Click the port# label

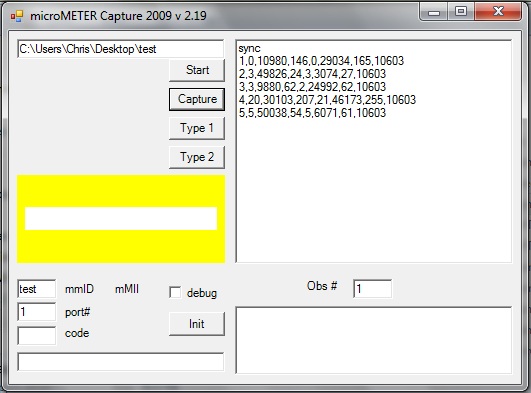78,312
